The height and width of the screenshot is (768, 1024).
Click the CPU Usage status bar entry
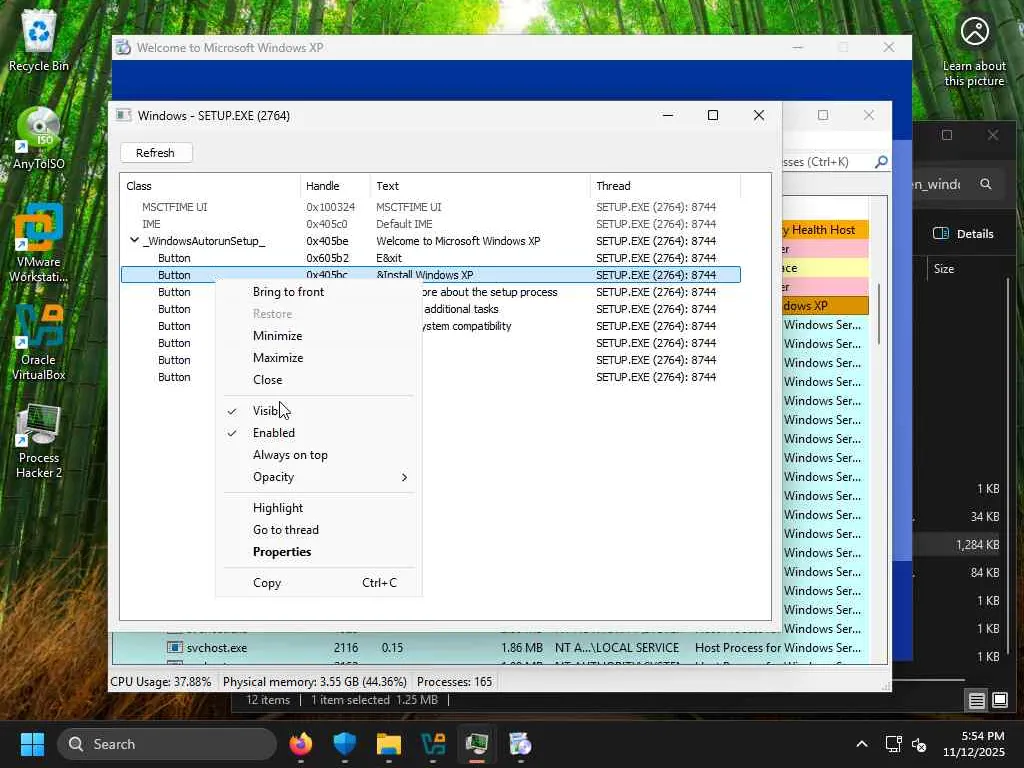click(161, 682)
